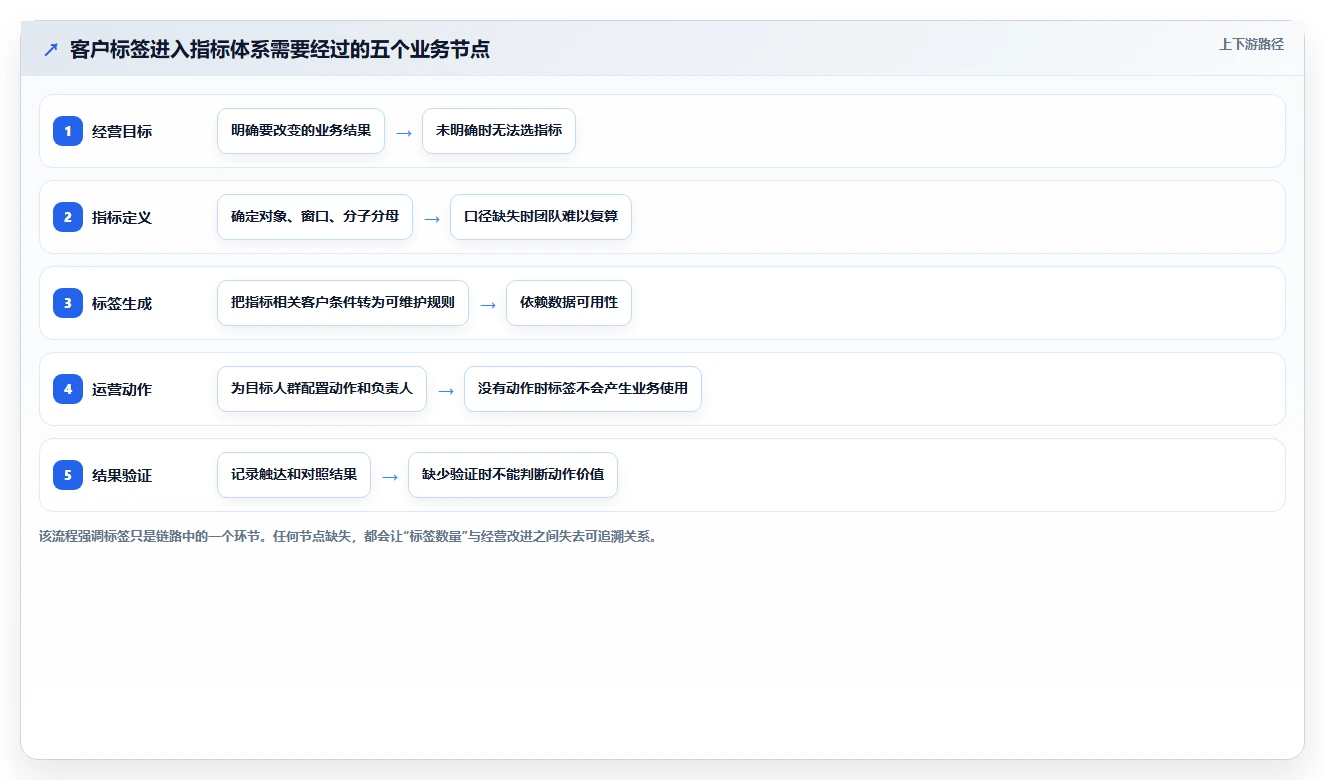Click the 标签生成 row label
Viewport: 1325px width, 780px height.
point(122,303)
